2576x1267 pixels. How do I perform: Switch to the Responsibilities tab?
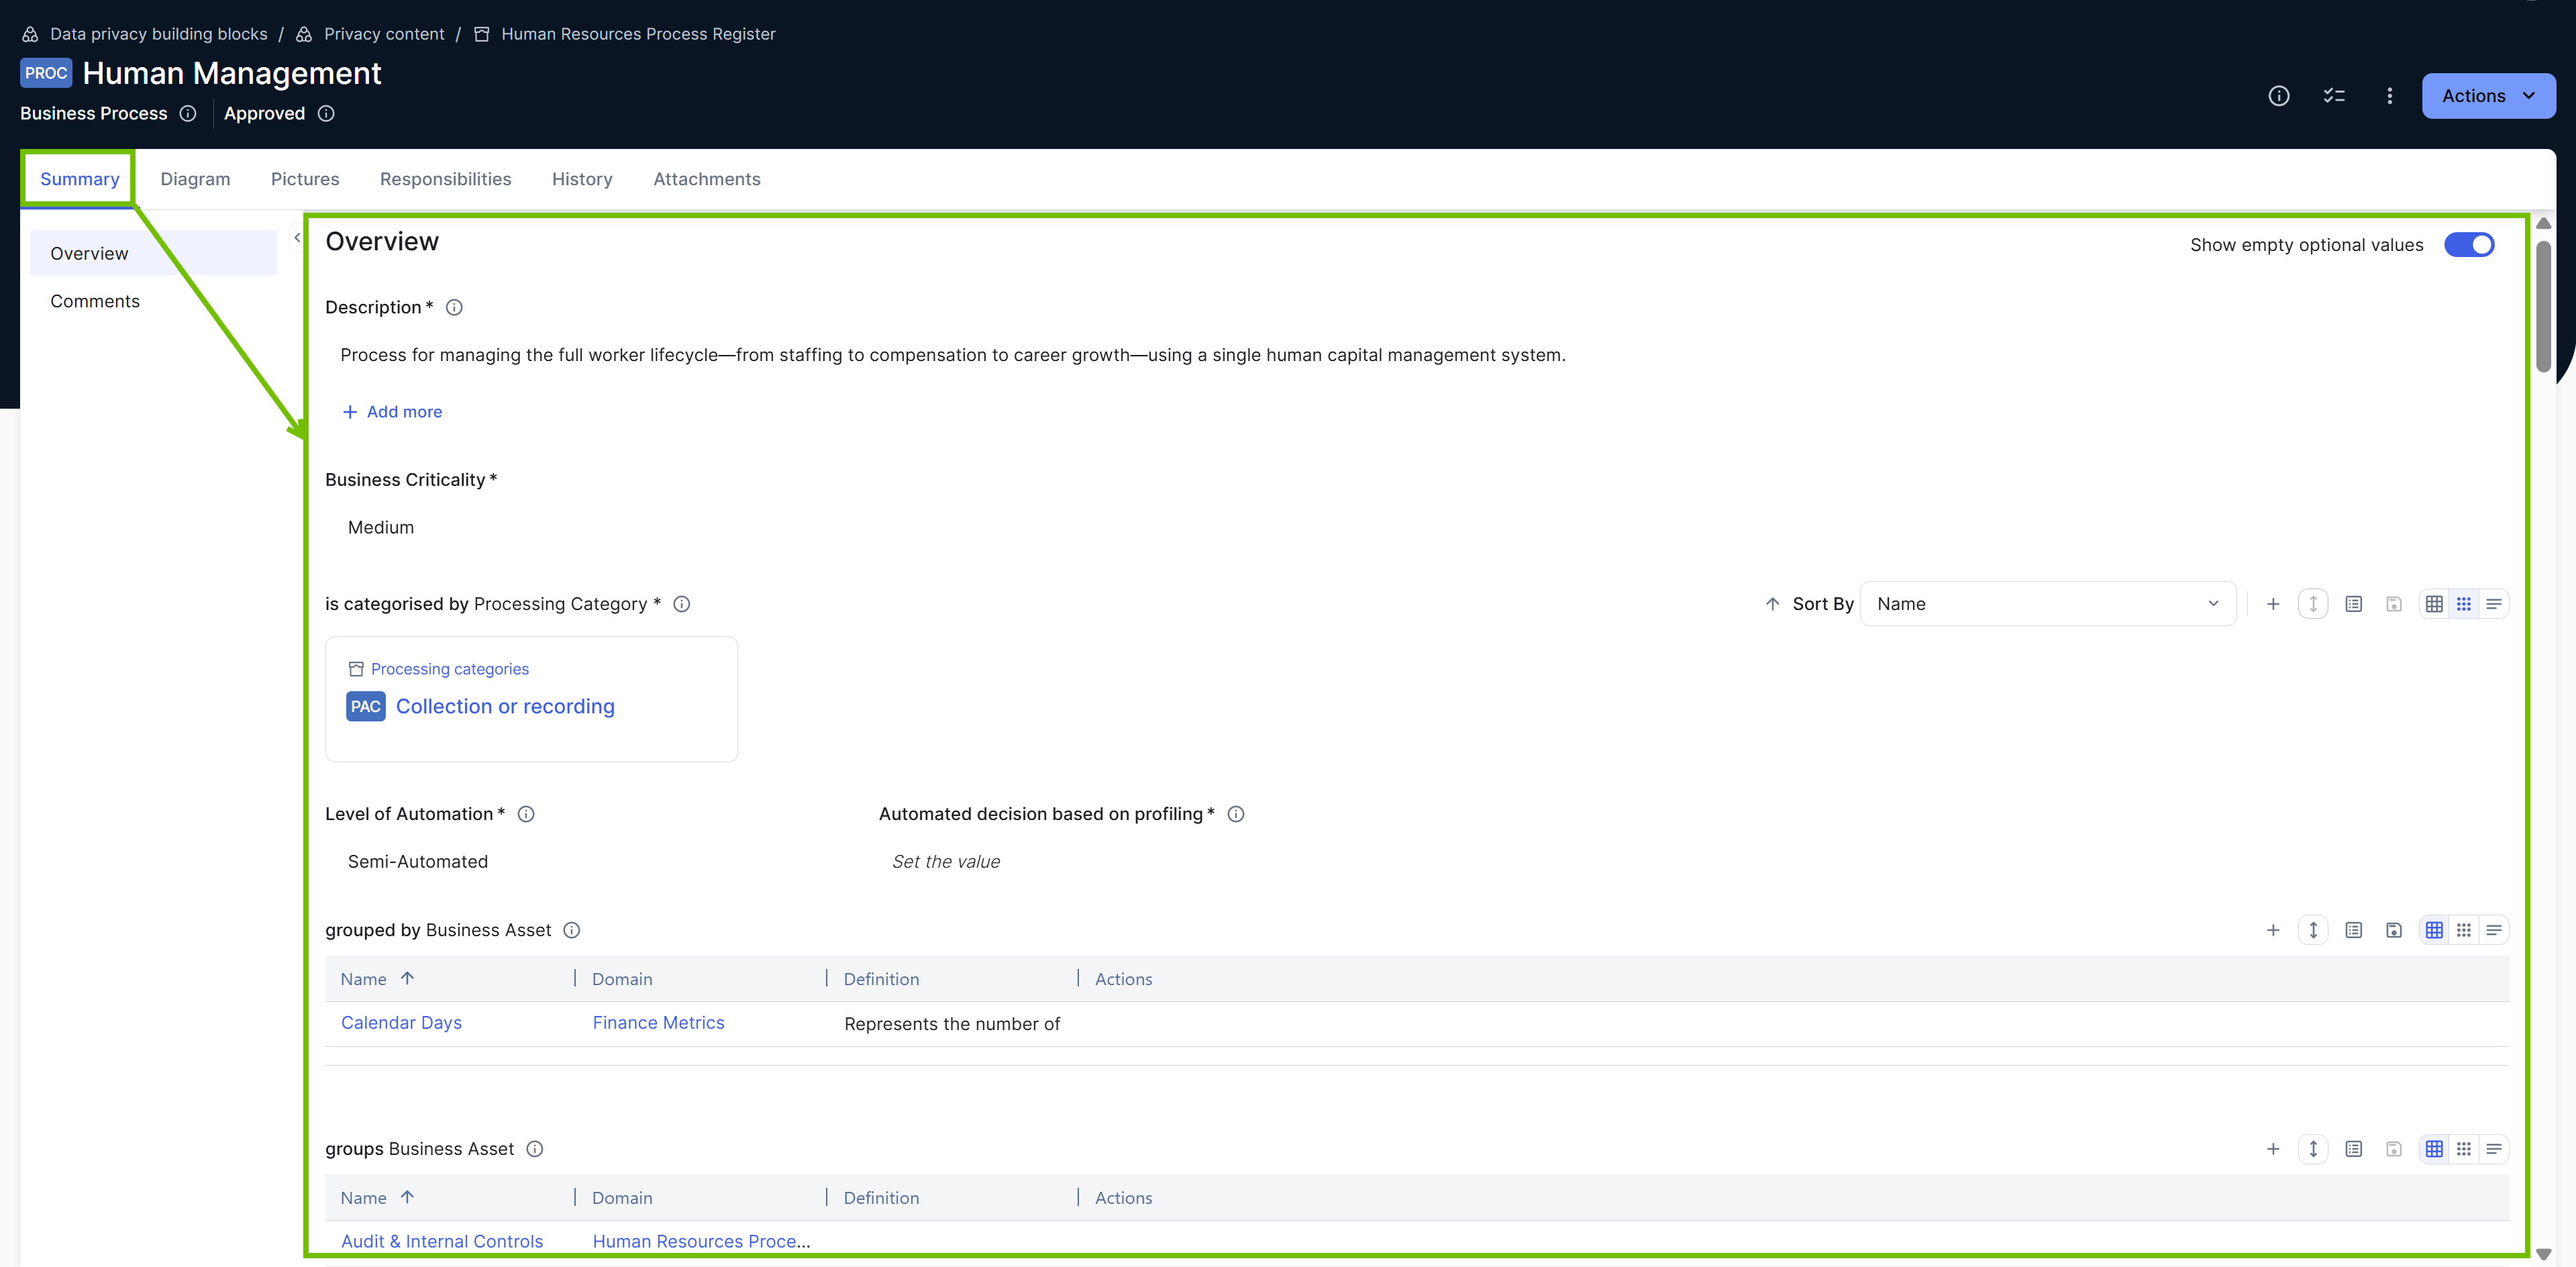(445, 179)
